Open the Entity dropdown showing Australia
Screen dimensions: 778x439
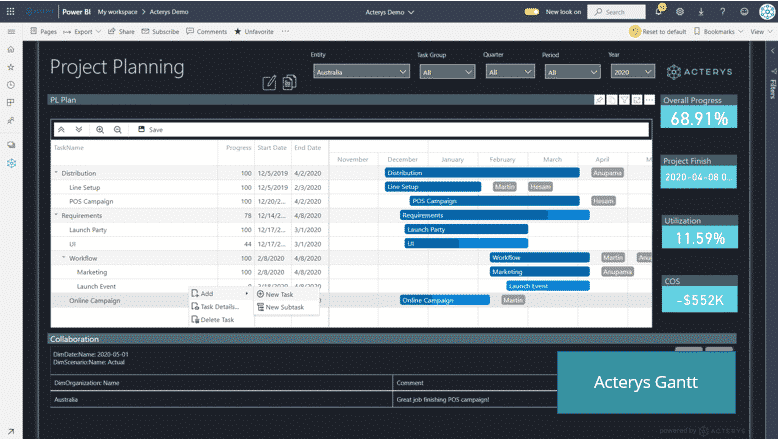[360, 72]
